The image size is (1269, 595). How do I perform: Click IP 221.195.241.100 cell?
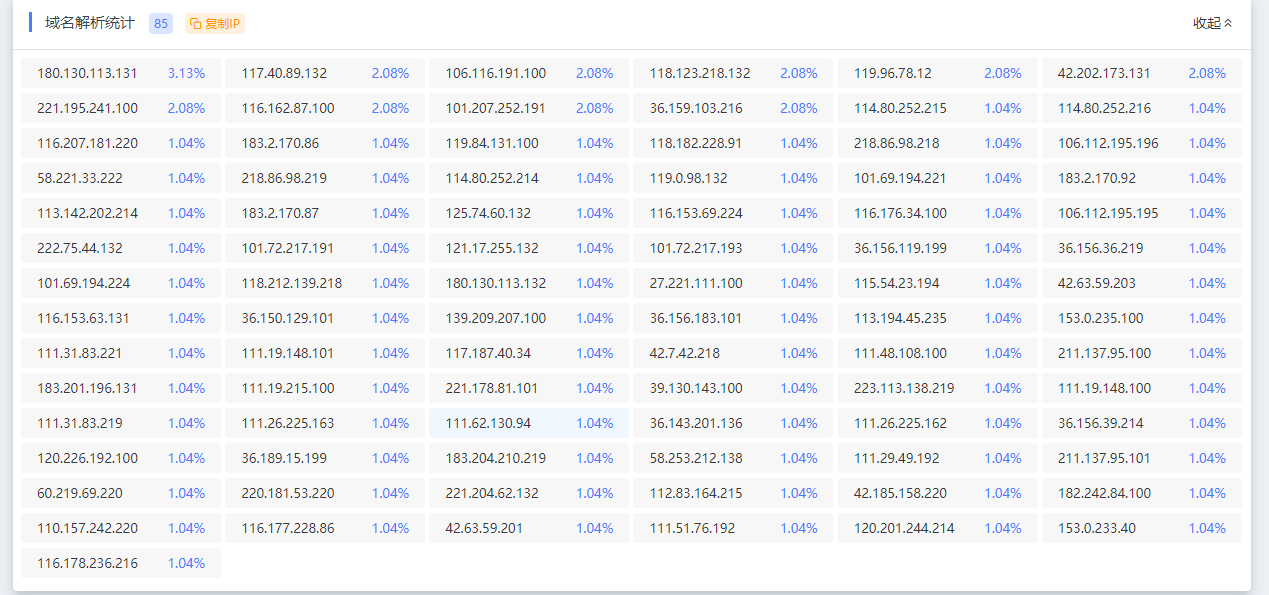click(121, 108)
